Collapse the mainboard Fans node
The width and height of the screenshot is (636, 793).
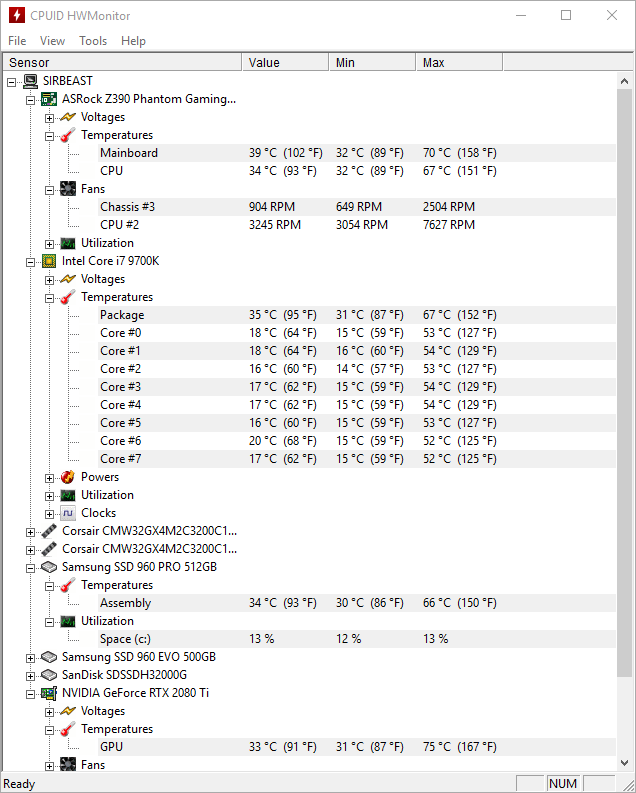50,190
